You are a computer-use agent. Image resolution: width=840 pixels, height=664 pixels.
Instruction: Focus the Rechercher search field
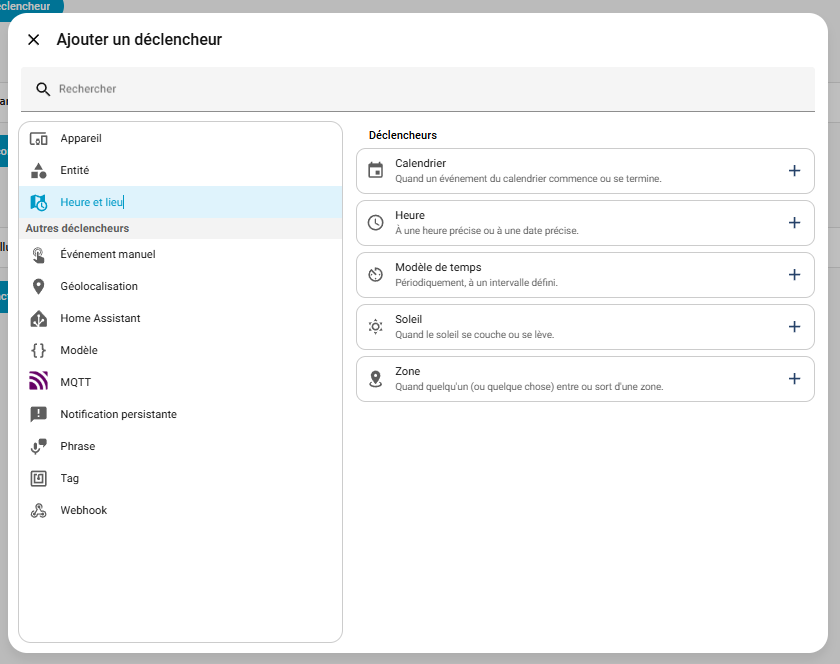[420, 89]
